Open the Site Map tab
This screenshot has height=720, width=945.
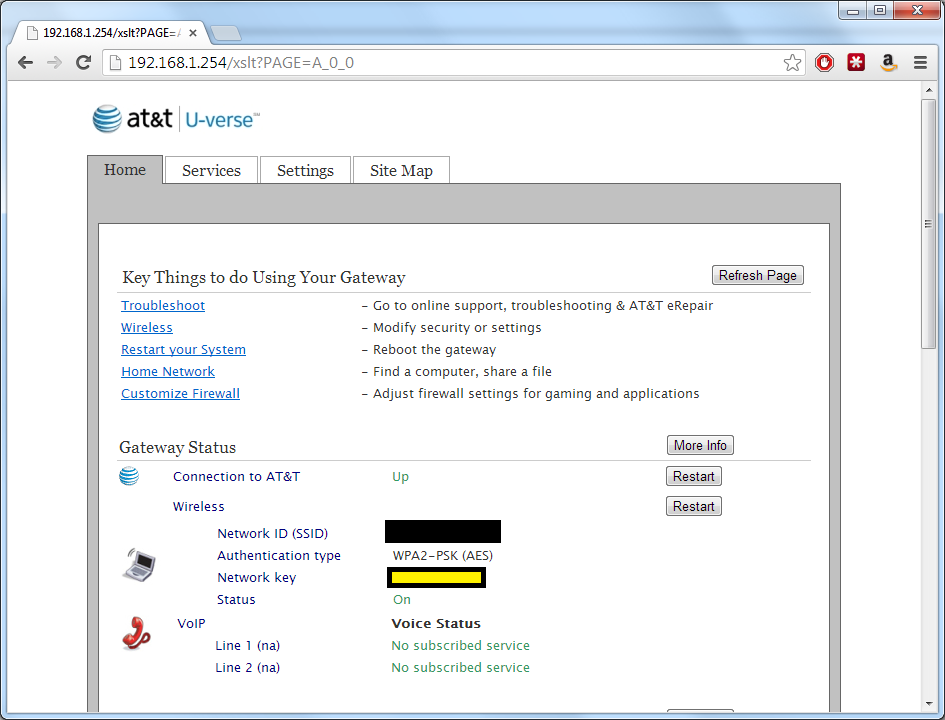401,171
